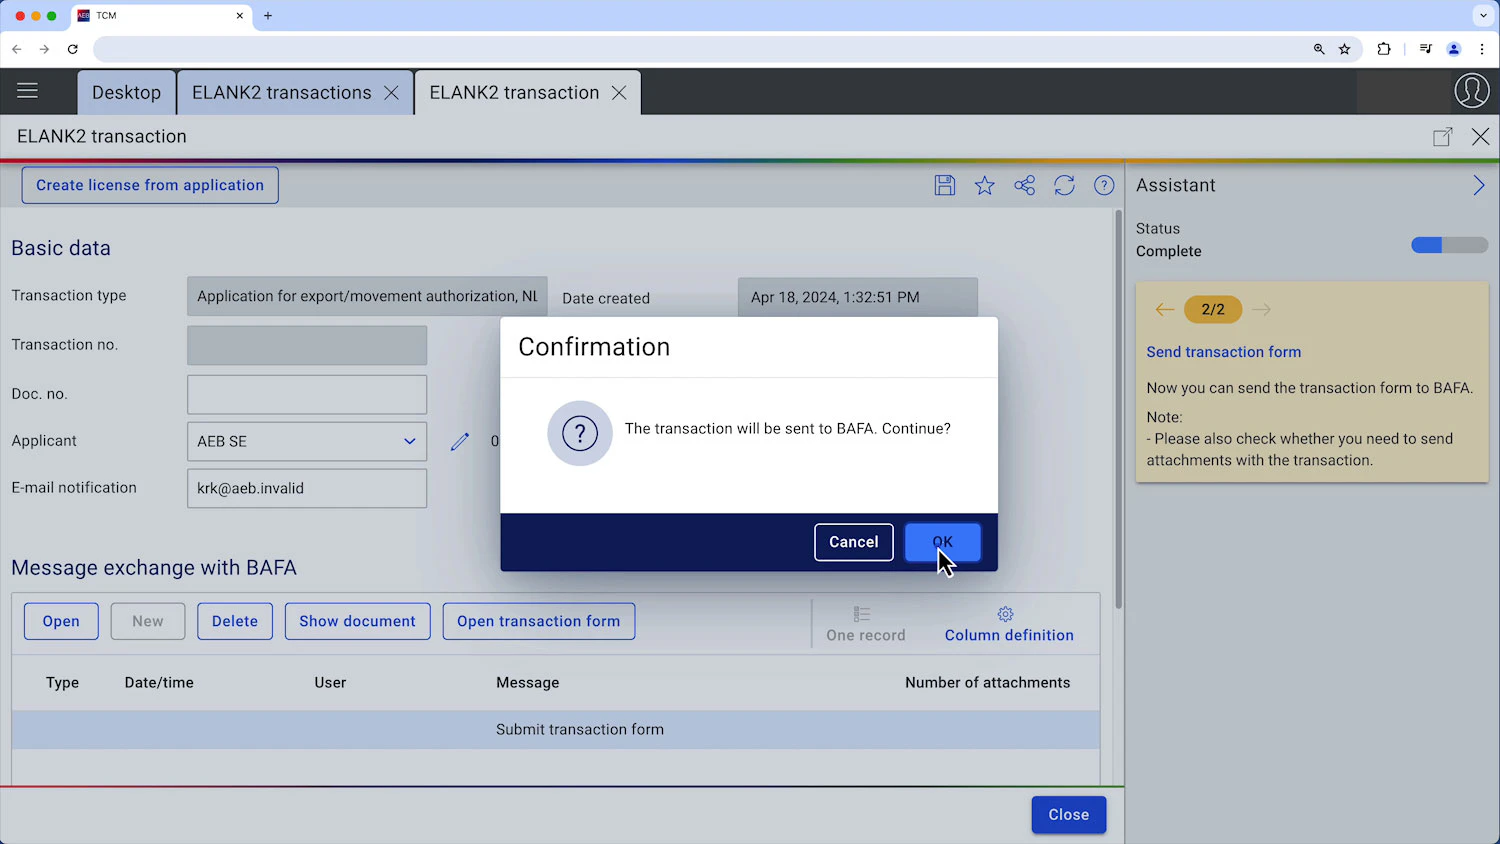Refresh the transaction using the refresh icon
This screenshot has width=1500, height=844.
1064,185
